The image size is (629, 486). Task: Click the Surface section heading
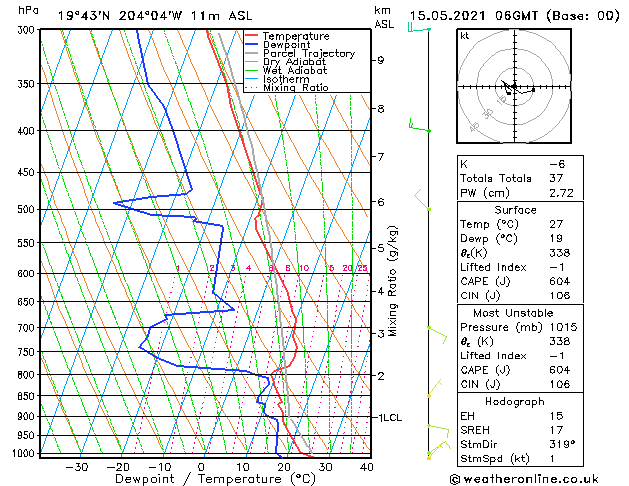click(515, 210)
